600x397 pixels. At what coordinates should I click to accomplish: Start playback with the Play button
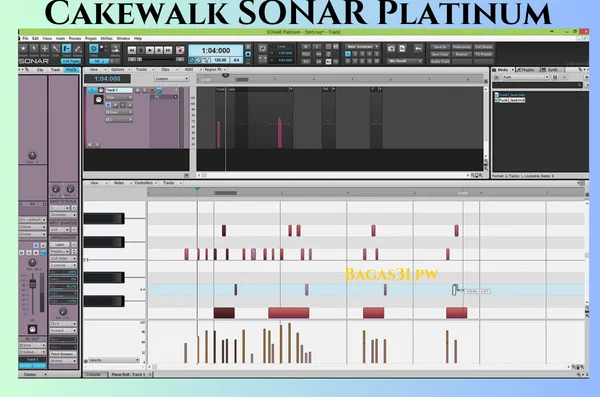point(150,50)
